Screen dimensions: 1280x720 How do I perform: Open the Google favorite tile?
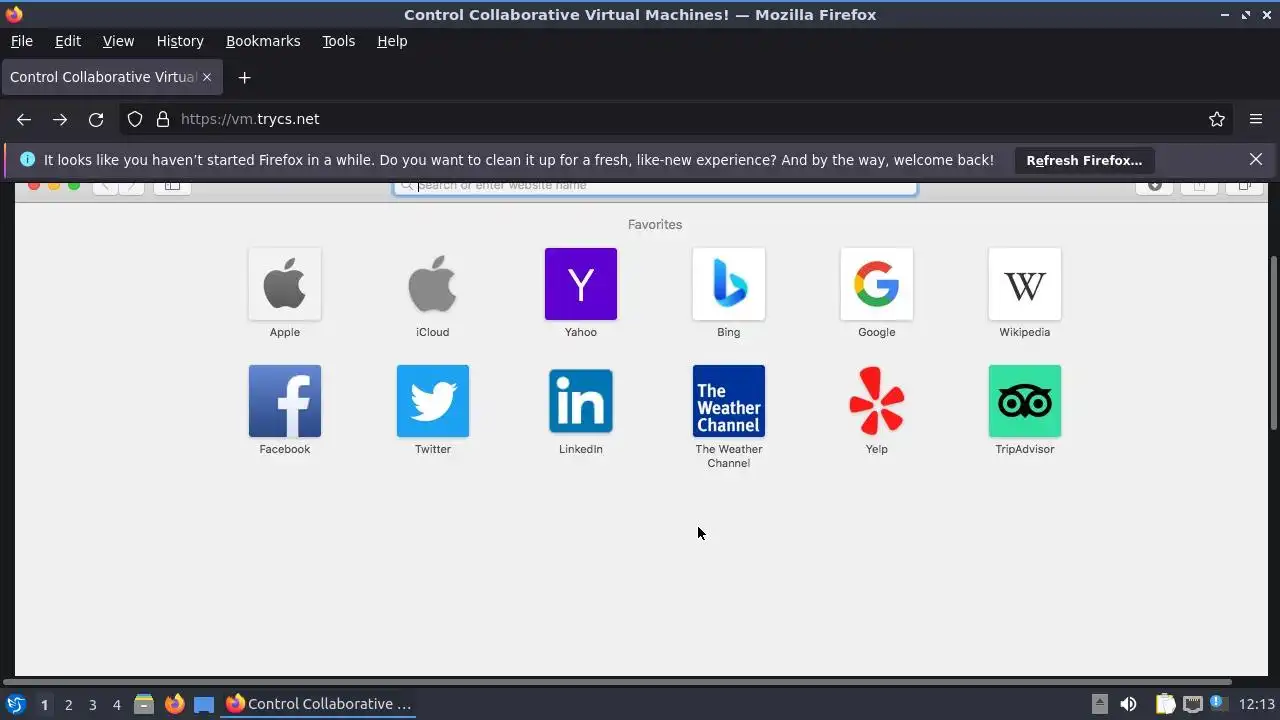[x=877, y=284]
